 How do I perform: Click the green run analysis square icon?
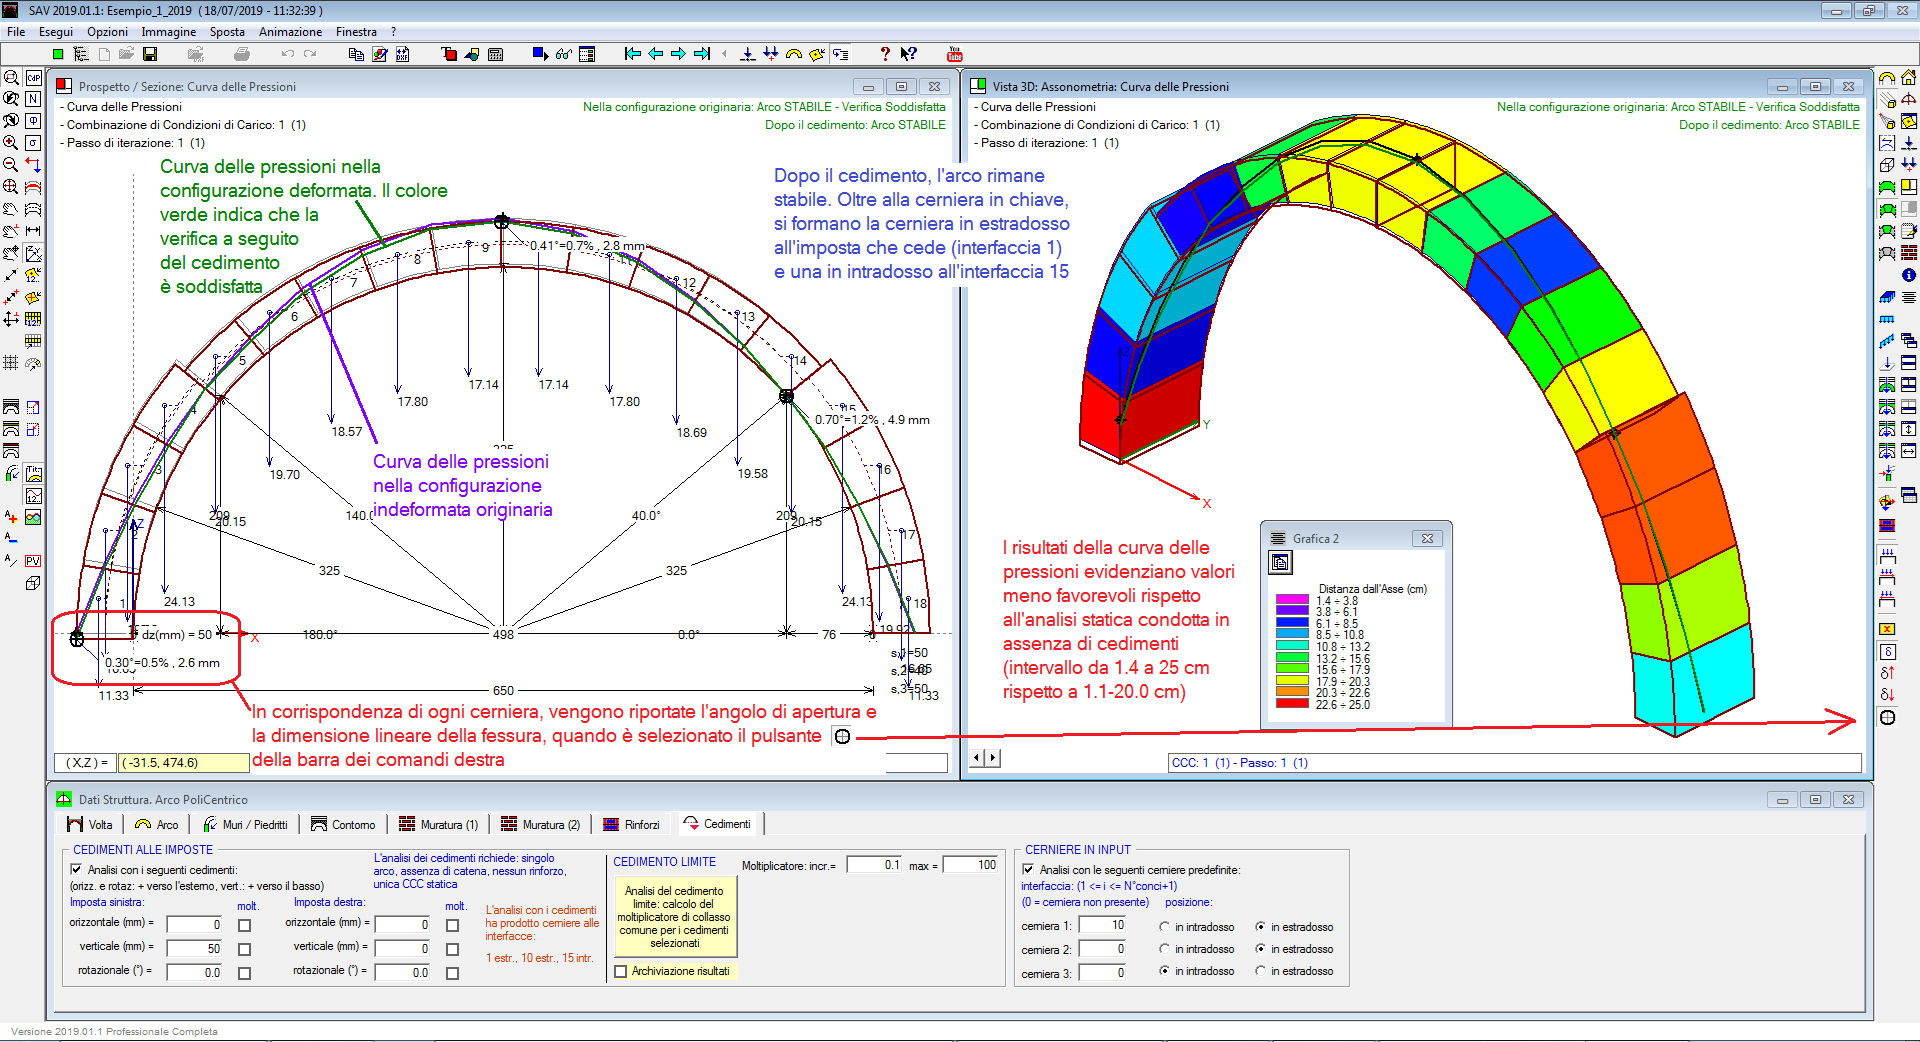[58, 54]
